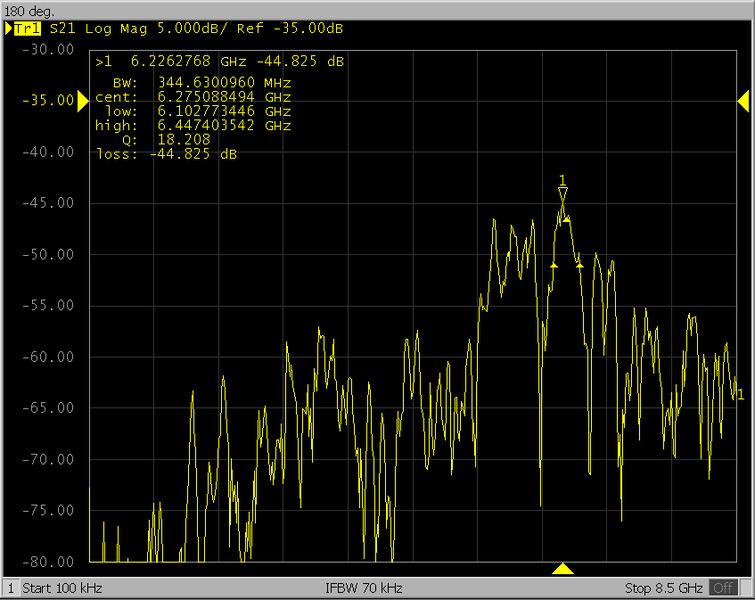755x600 pixels.
Task: Click the marker 1 triangle on the trace peak
Action: (x=563, y=194)
